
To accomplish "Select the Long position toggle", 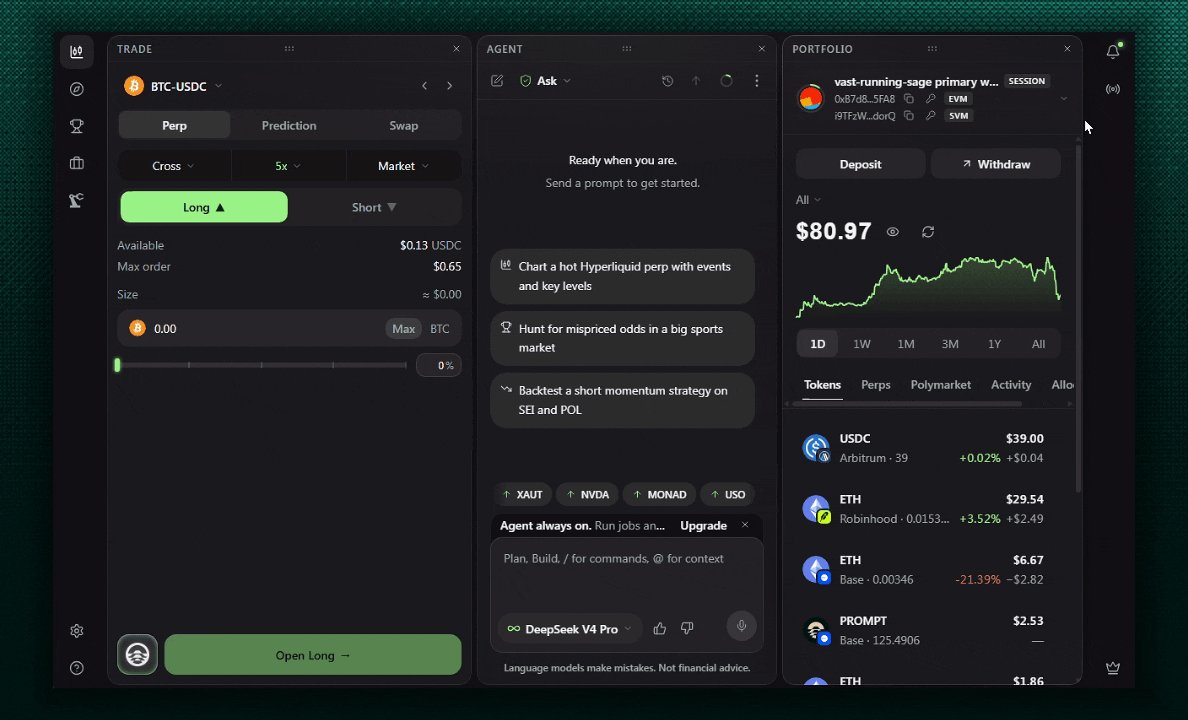I will pos(204,207).
